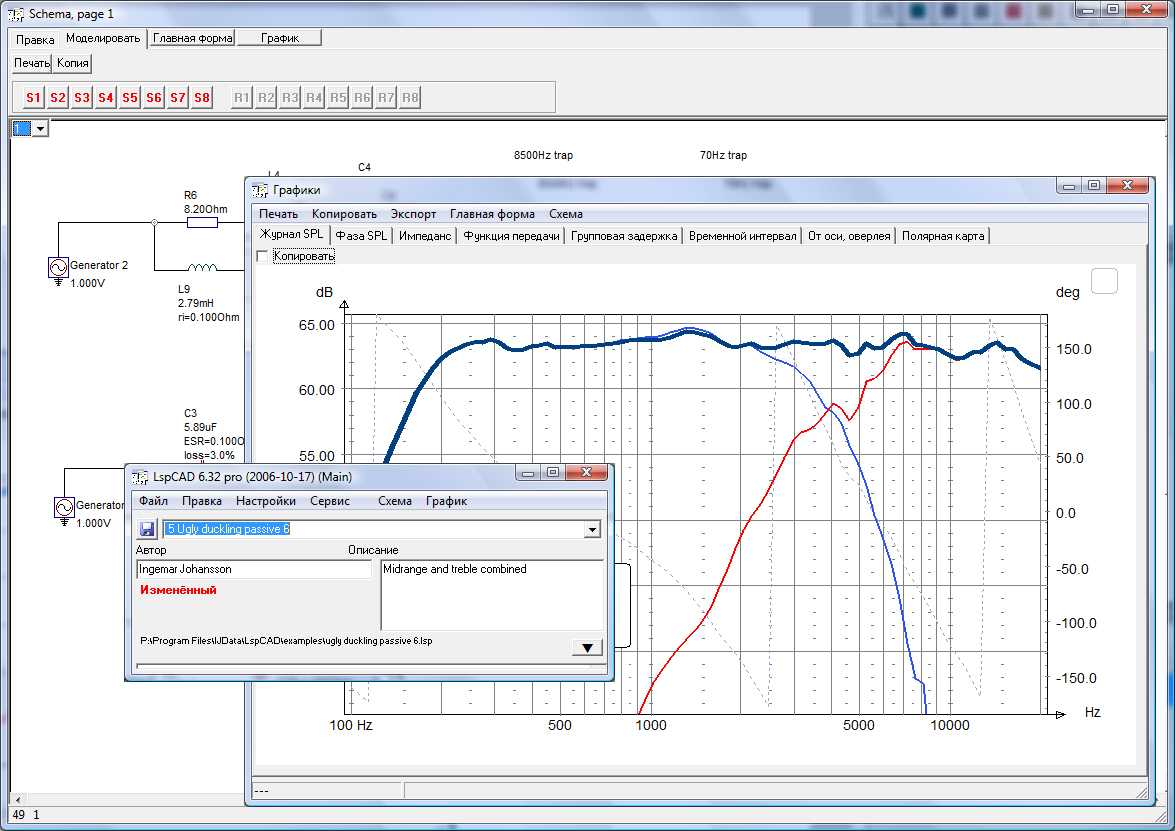Click the R8 toolbar button
The height and width of the screenshot is (831, 1175).
click(x=410, y=97)
